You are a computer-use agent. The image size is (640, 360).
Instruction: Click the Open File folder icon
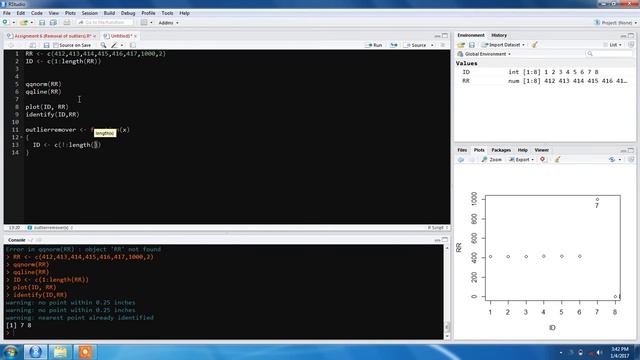24,22
